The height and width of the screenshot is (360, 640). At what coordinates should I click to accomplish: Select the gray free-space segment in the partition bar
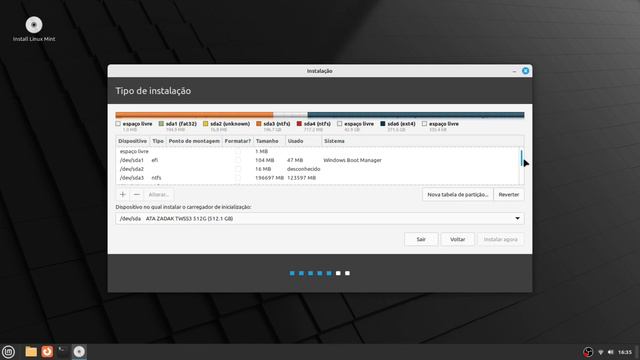point(290,115)
